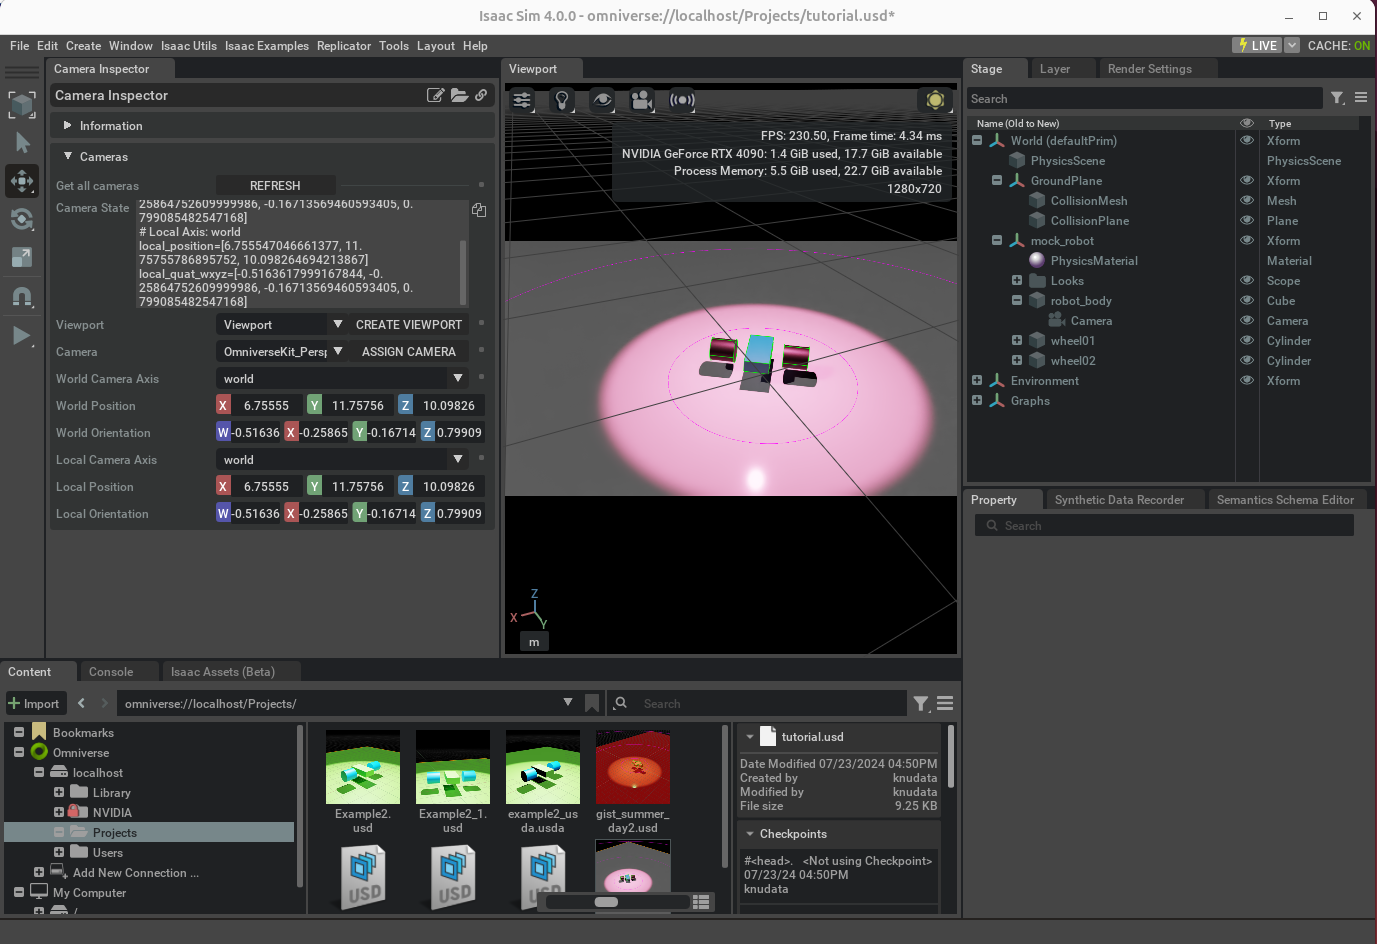Image resolution: width=1377 pixels, height=944 pixels.
Task: Click World Orientation W value field
Action: 256,432
